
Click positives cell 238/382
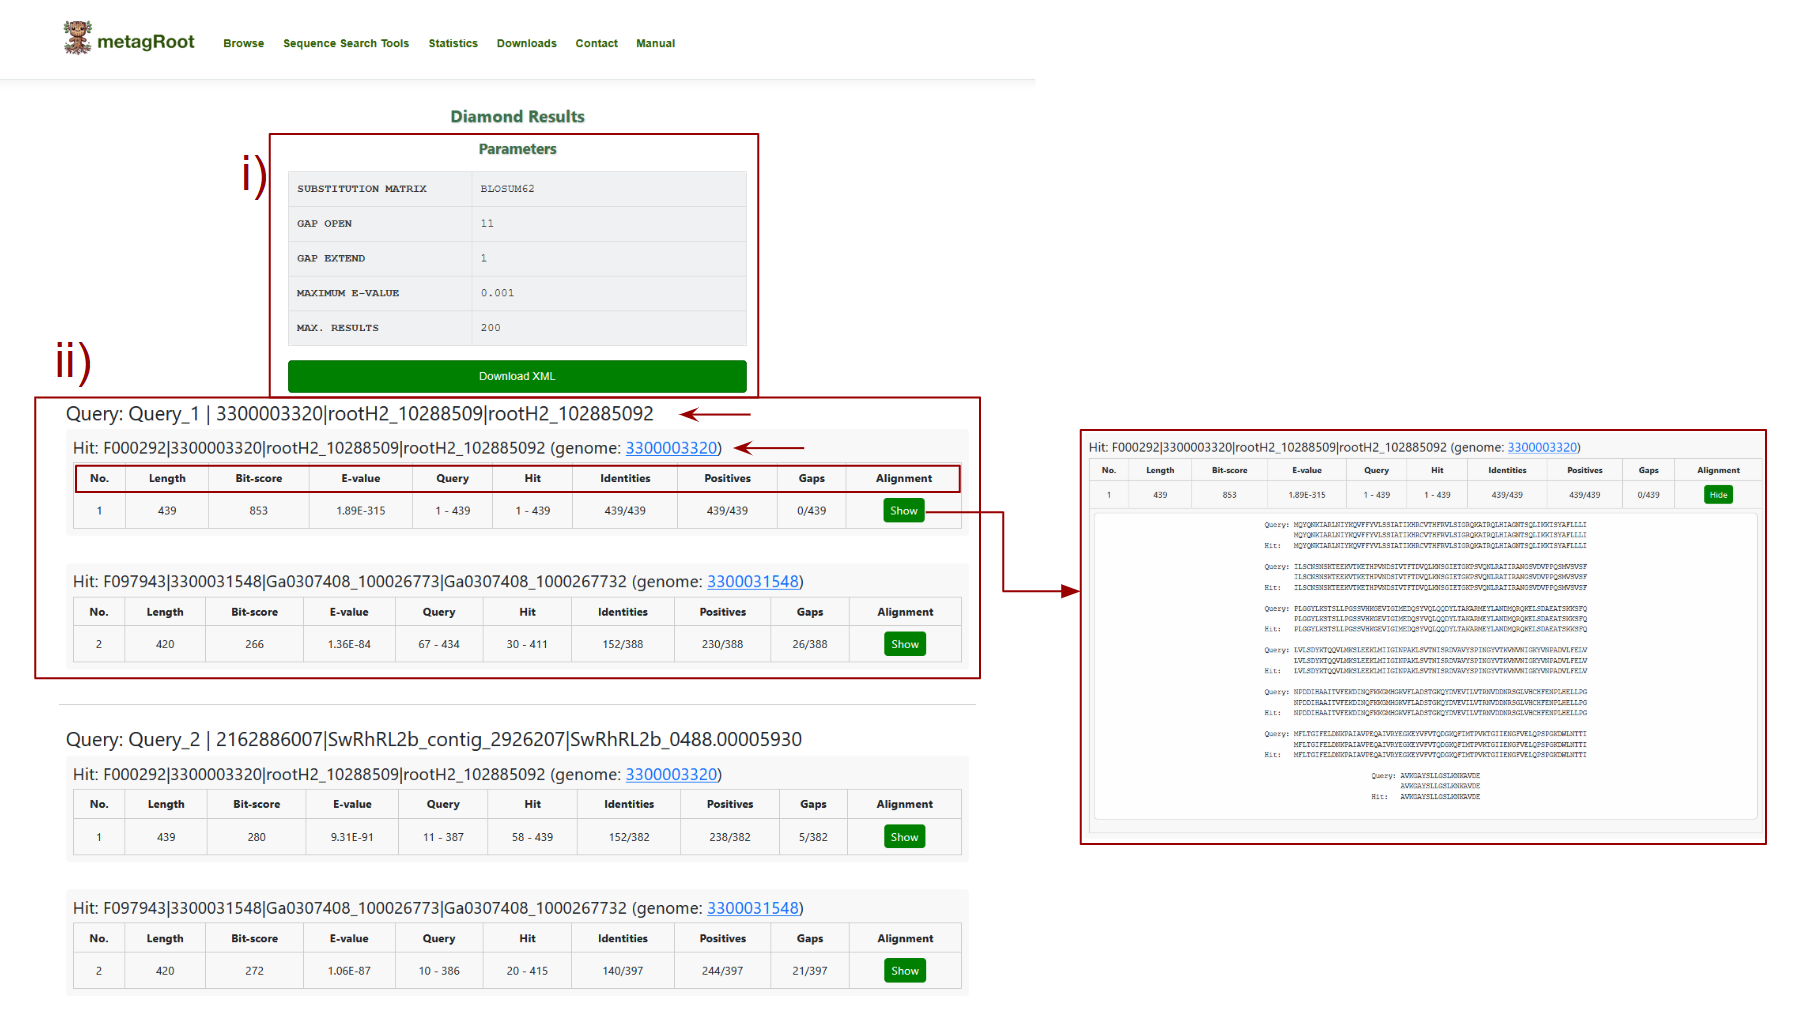click(730, 838)
